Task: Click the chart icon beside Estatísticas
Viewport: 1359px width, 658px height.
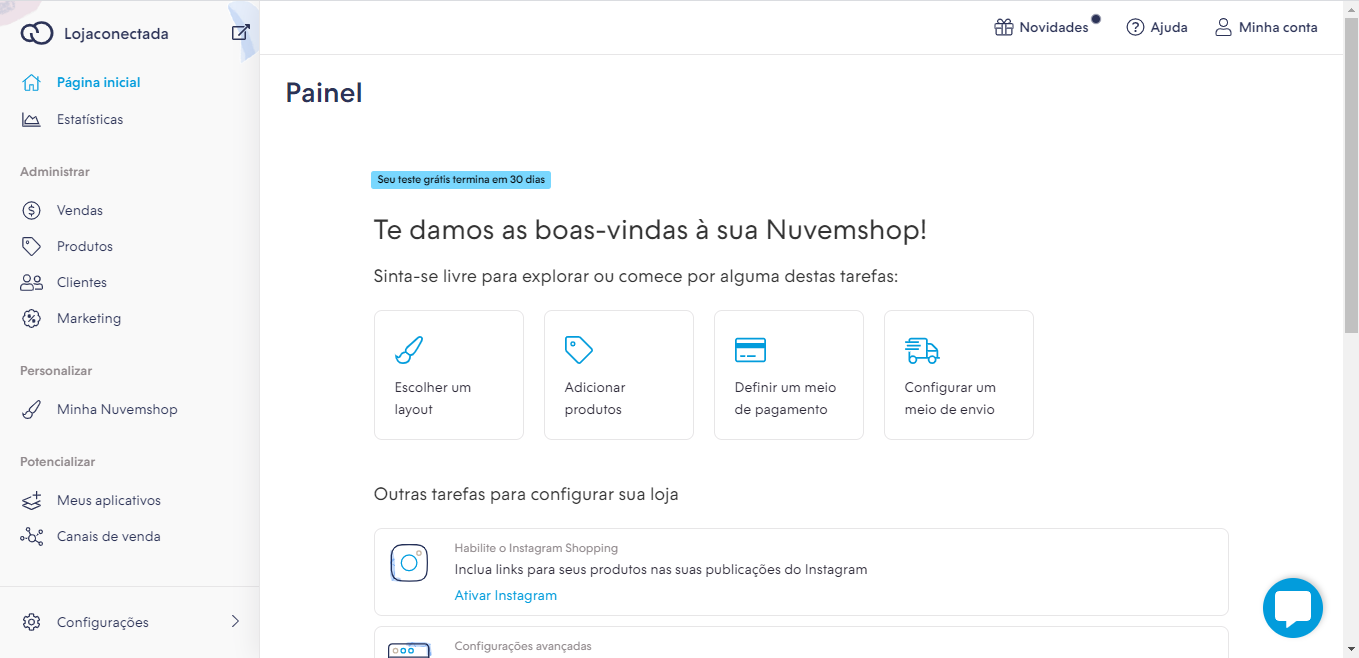Action: coord(31,120)
